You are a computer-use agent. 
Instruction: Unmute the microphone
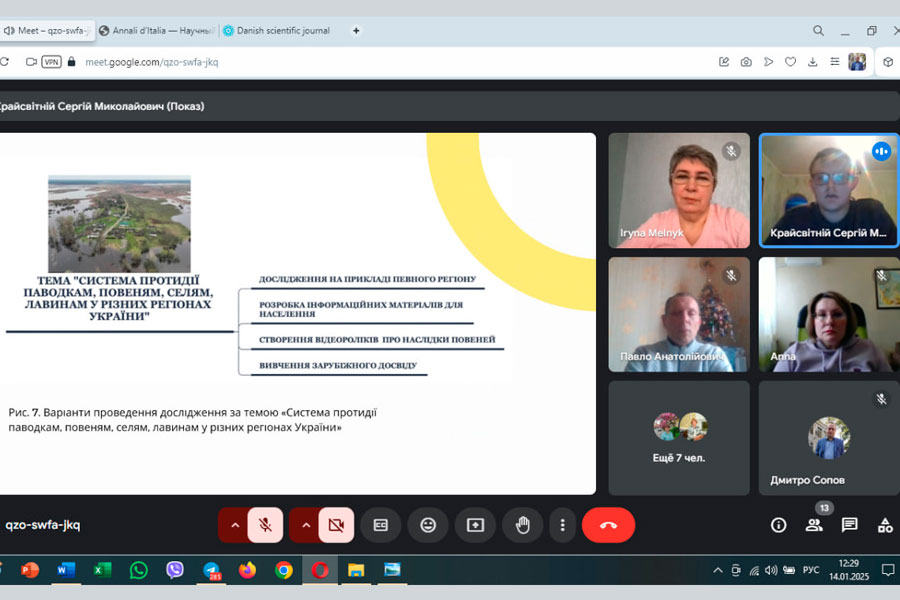[266, 525]
